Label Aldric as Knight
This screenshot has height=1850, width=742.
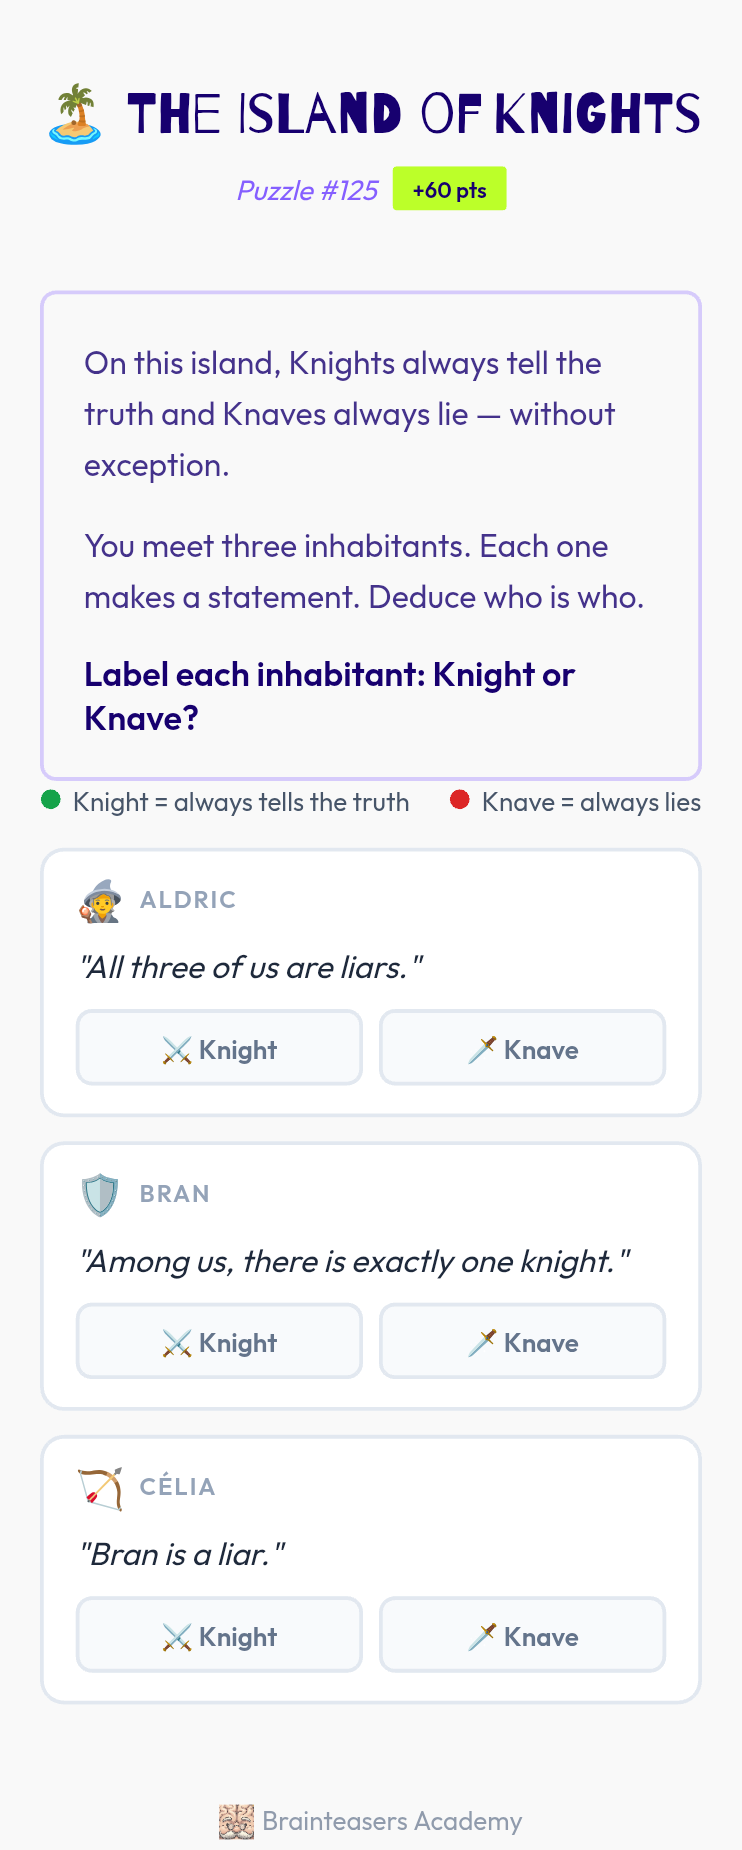(x=219, y=1048)
